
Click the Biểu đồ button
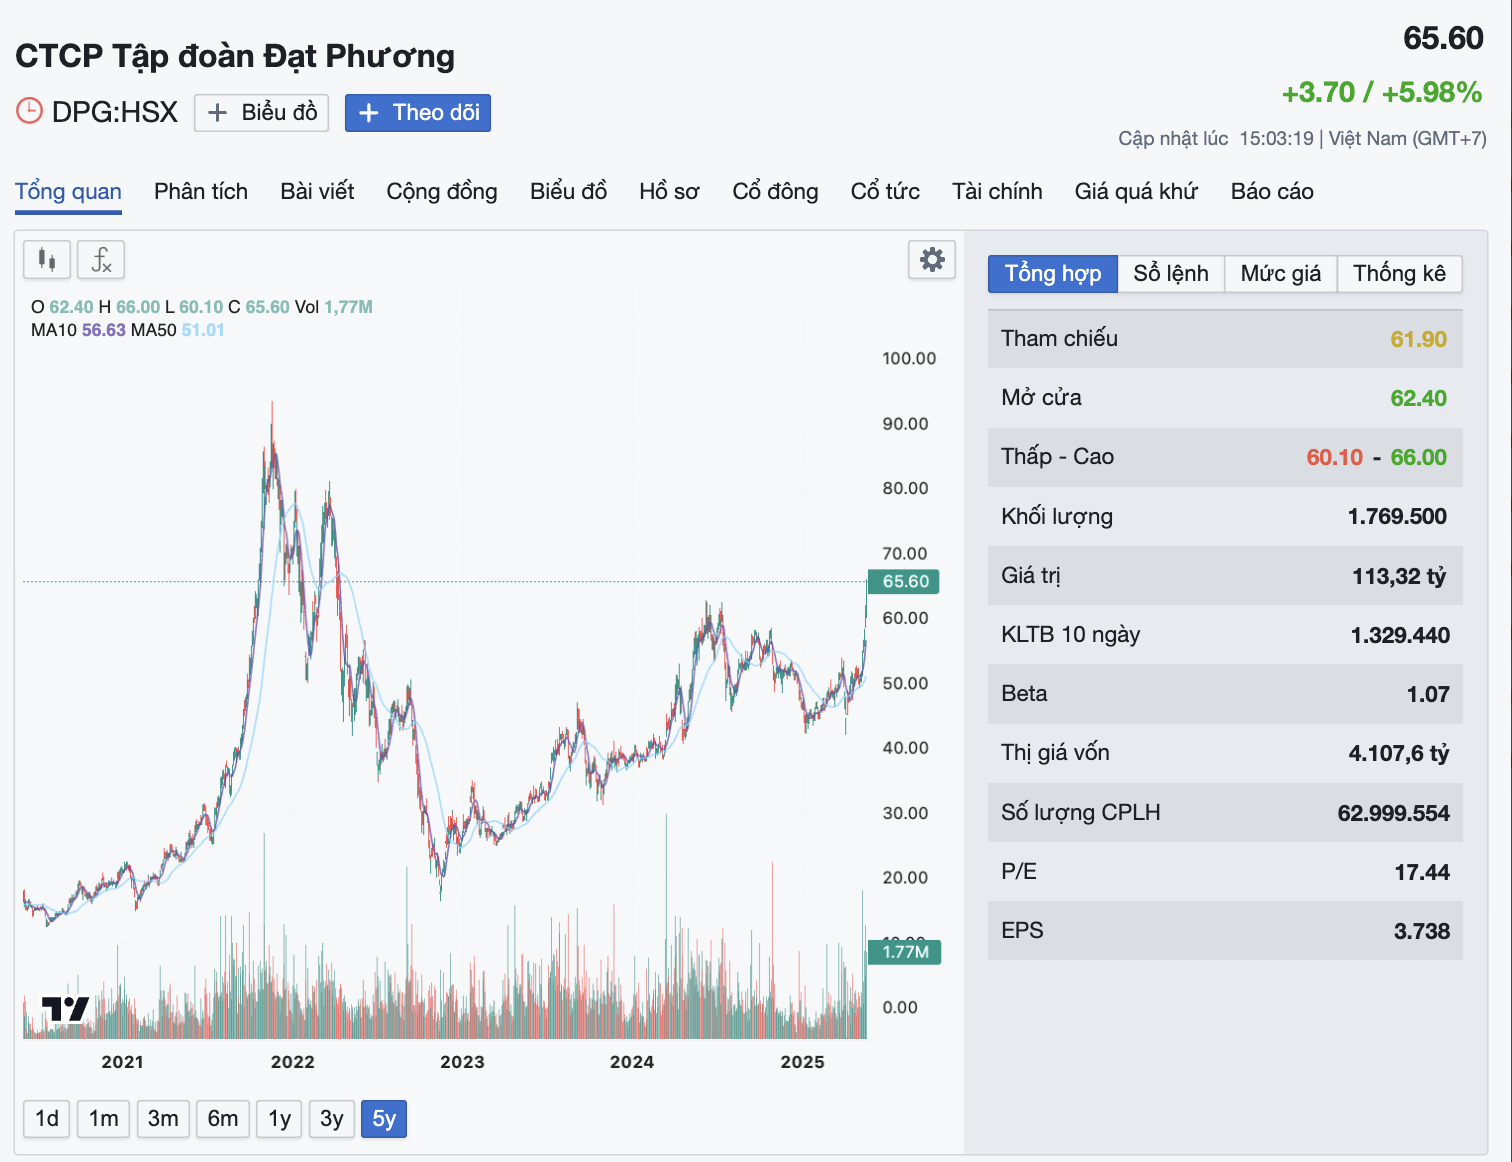[x=262, y=113]
